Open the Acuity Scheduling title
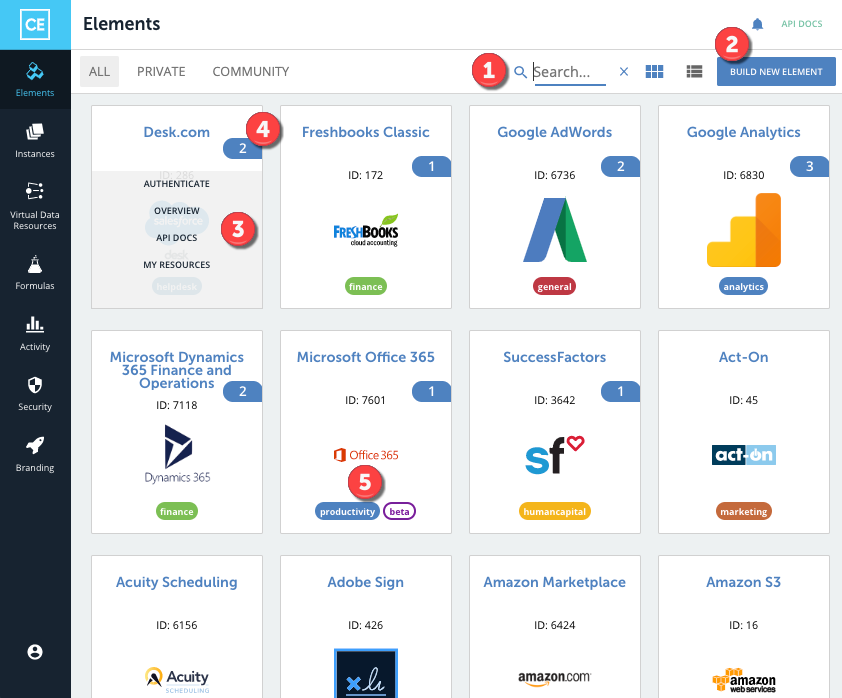This screenshot has height=698, width=842. coord(177,582)
